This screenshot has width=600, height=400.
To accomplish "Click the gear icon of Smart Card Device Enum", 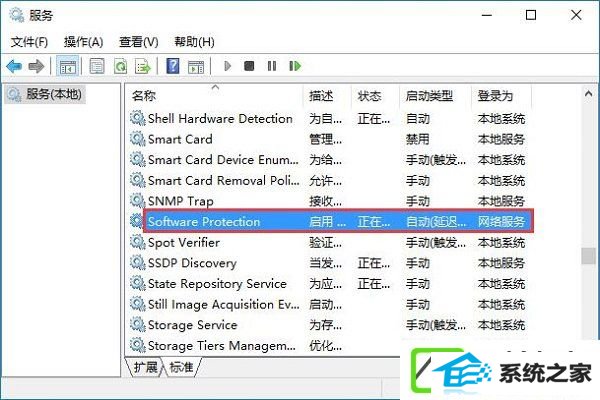I will [137, 160].
